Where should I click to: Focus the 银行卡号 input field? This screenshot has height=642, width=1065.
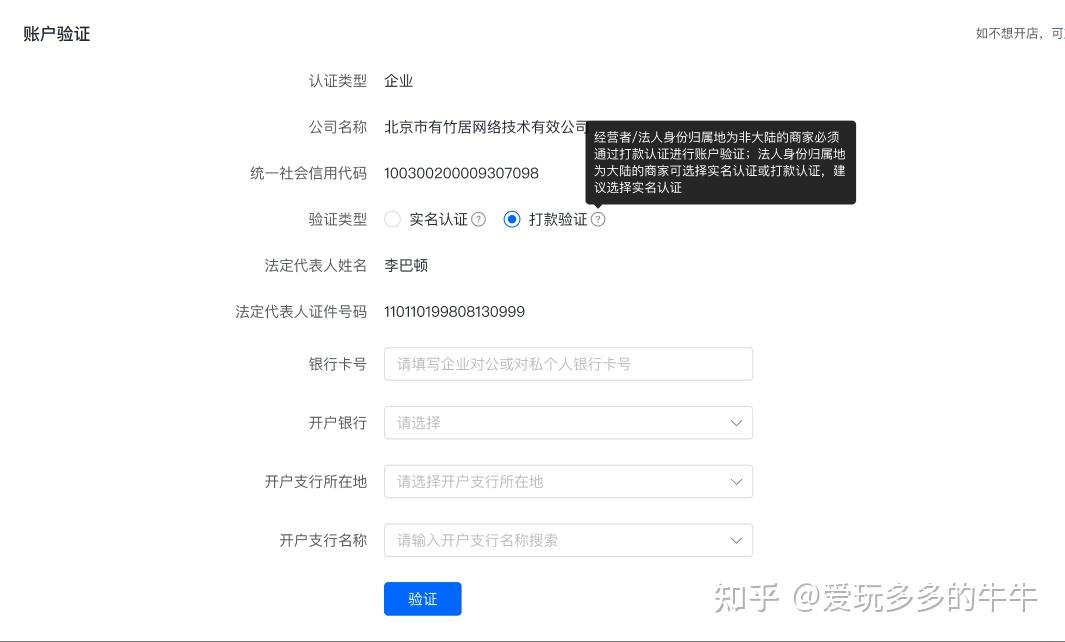tap(568, 364)
